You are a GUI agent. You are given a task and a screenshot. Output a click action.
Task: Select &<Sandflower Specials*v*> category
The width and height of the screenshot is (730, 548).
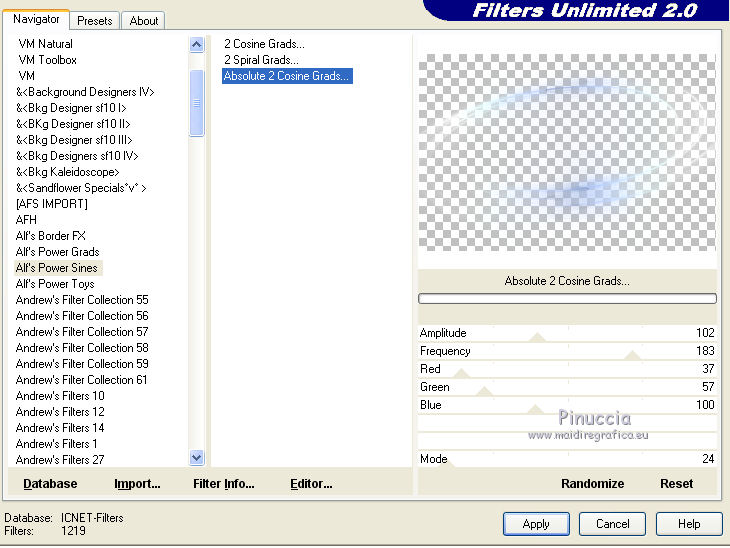click(81, 188)
